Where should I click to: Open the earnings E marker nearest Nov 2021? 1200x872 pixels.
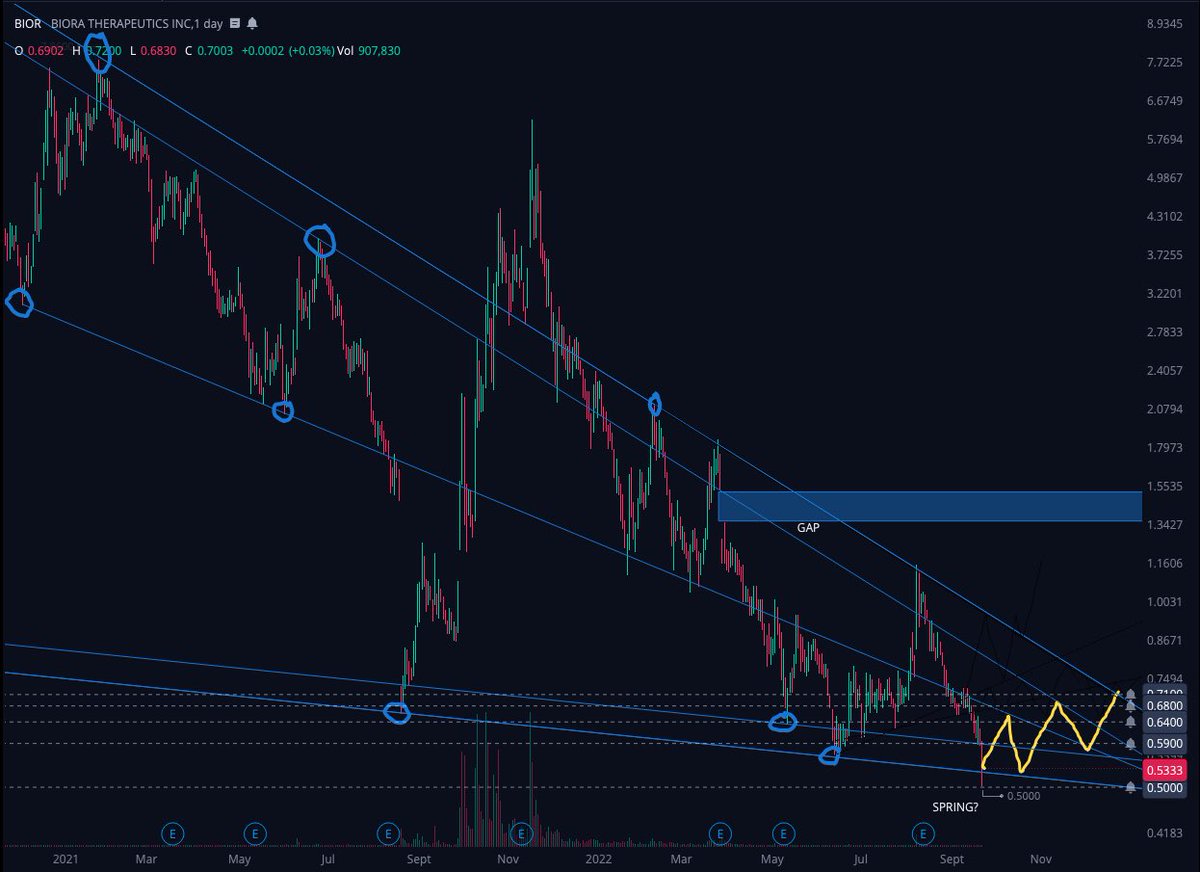pos(520,832)
